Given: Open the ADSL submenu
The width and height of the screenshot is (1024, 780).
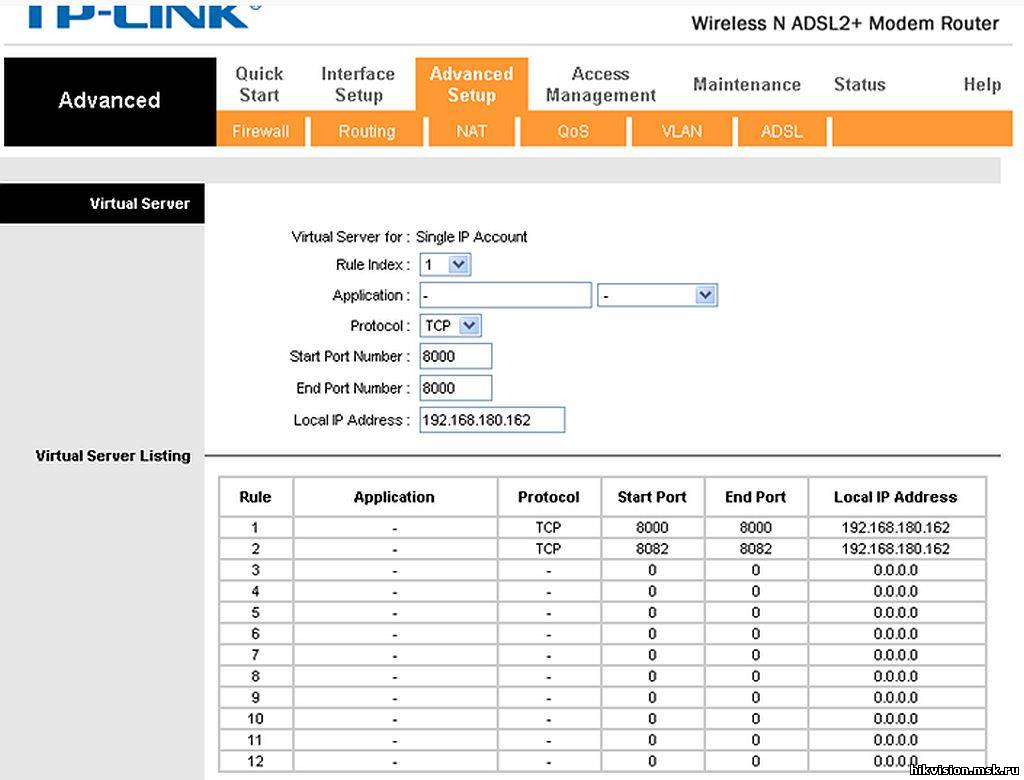Looking at the screenshot, I should pyautogui.click(x=782, y=131).
